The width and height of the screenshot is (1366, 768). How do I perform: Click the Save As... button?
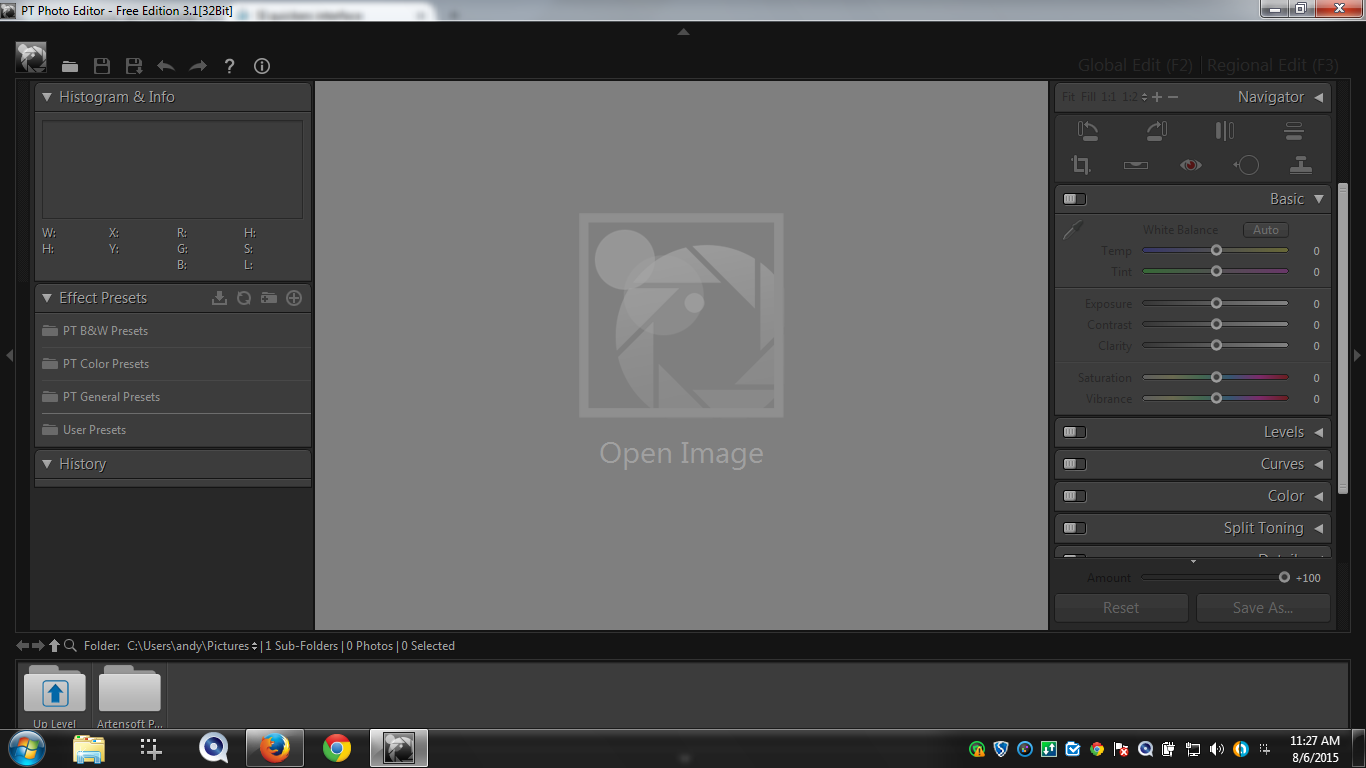click(1263, 608)
